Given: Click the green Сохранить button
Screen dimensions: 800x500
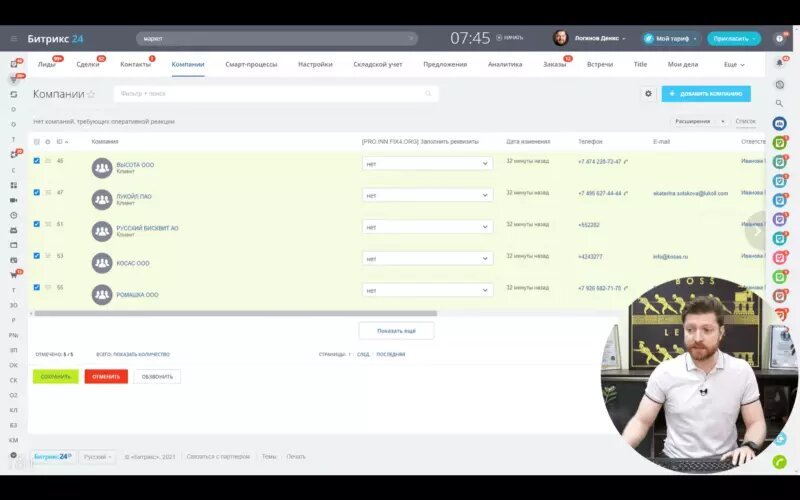Looking at the screenshot, I should [x=56, y=377].
